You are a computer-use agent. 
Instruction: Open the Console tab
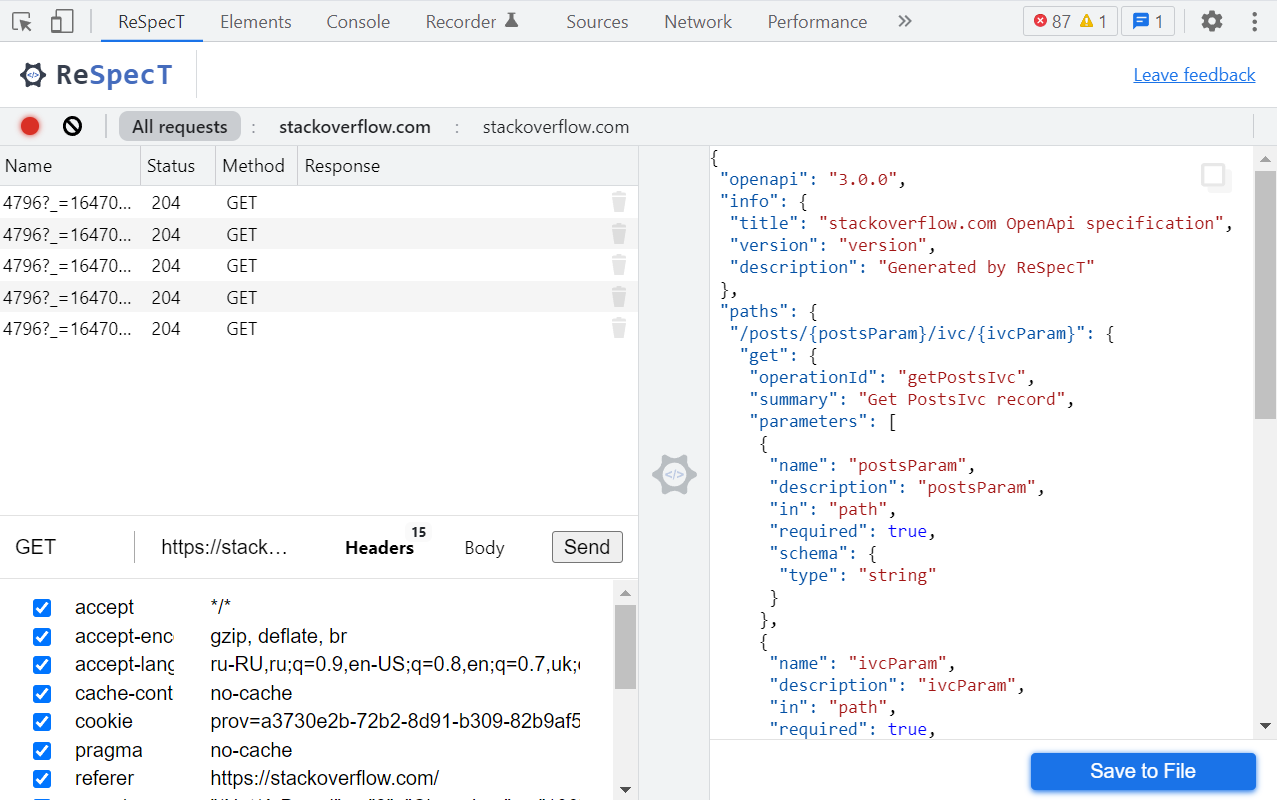pos(358,21)
